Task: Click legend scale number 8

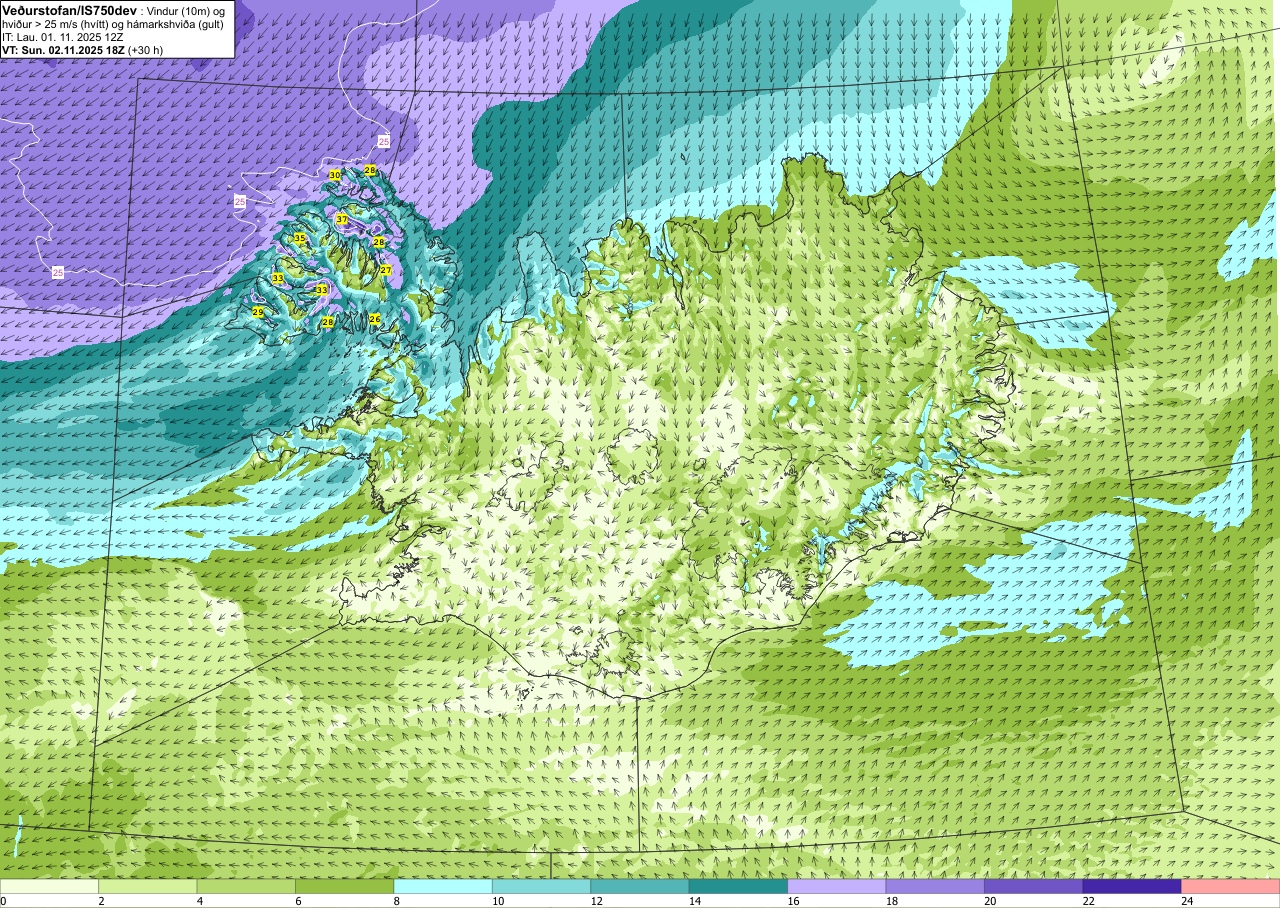Action: 395,901
